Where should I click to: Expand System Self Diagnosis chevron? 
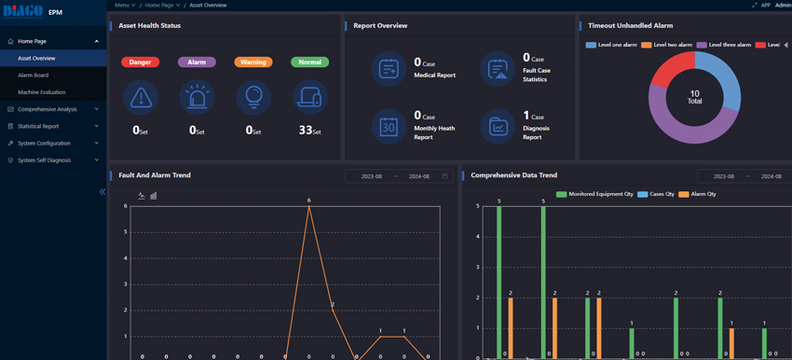96,160
